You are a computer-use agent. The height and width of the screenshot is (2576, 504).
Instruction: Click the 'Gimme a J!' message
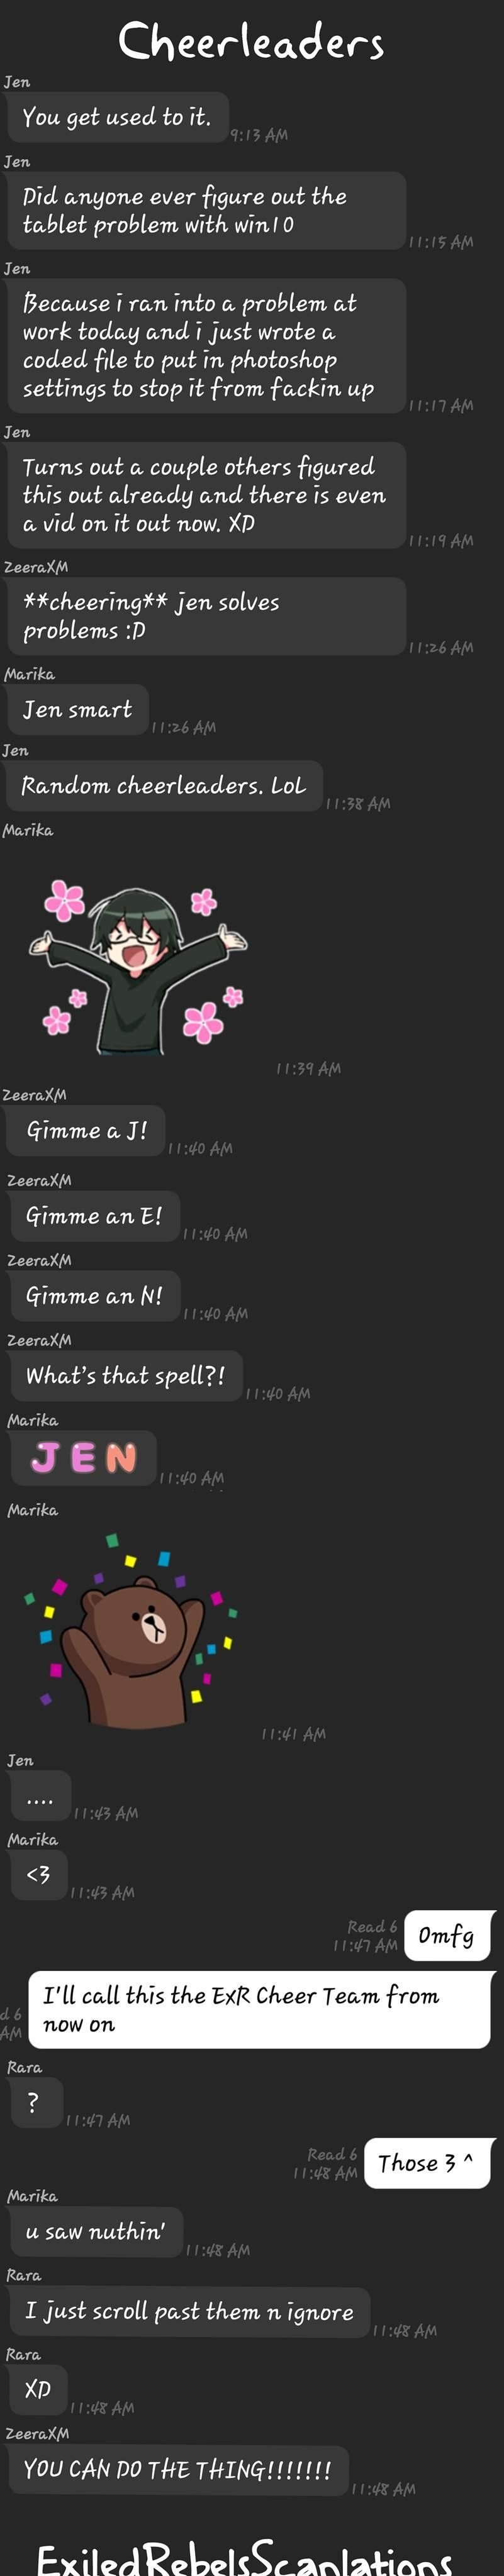(86, 1131)
